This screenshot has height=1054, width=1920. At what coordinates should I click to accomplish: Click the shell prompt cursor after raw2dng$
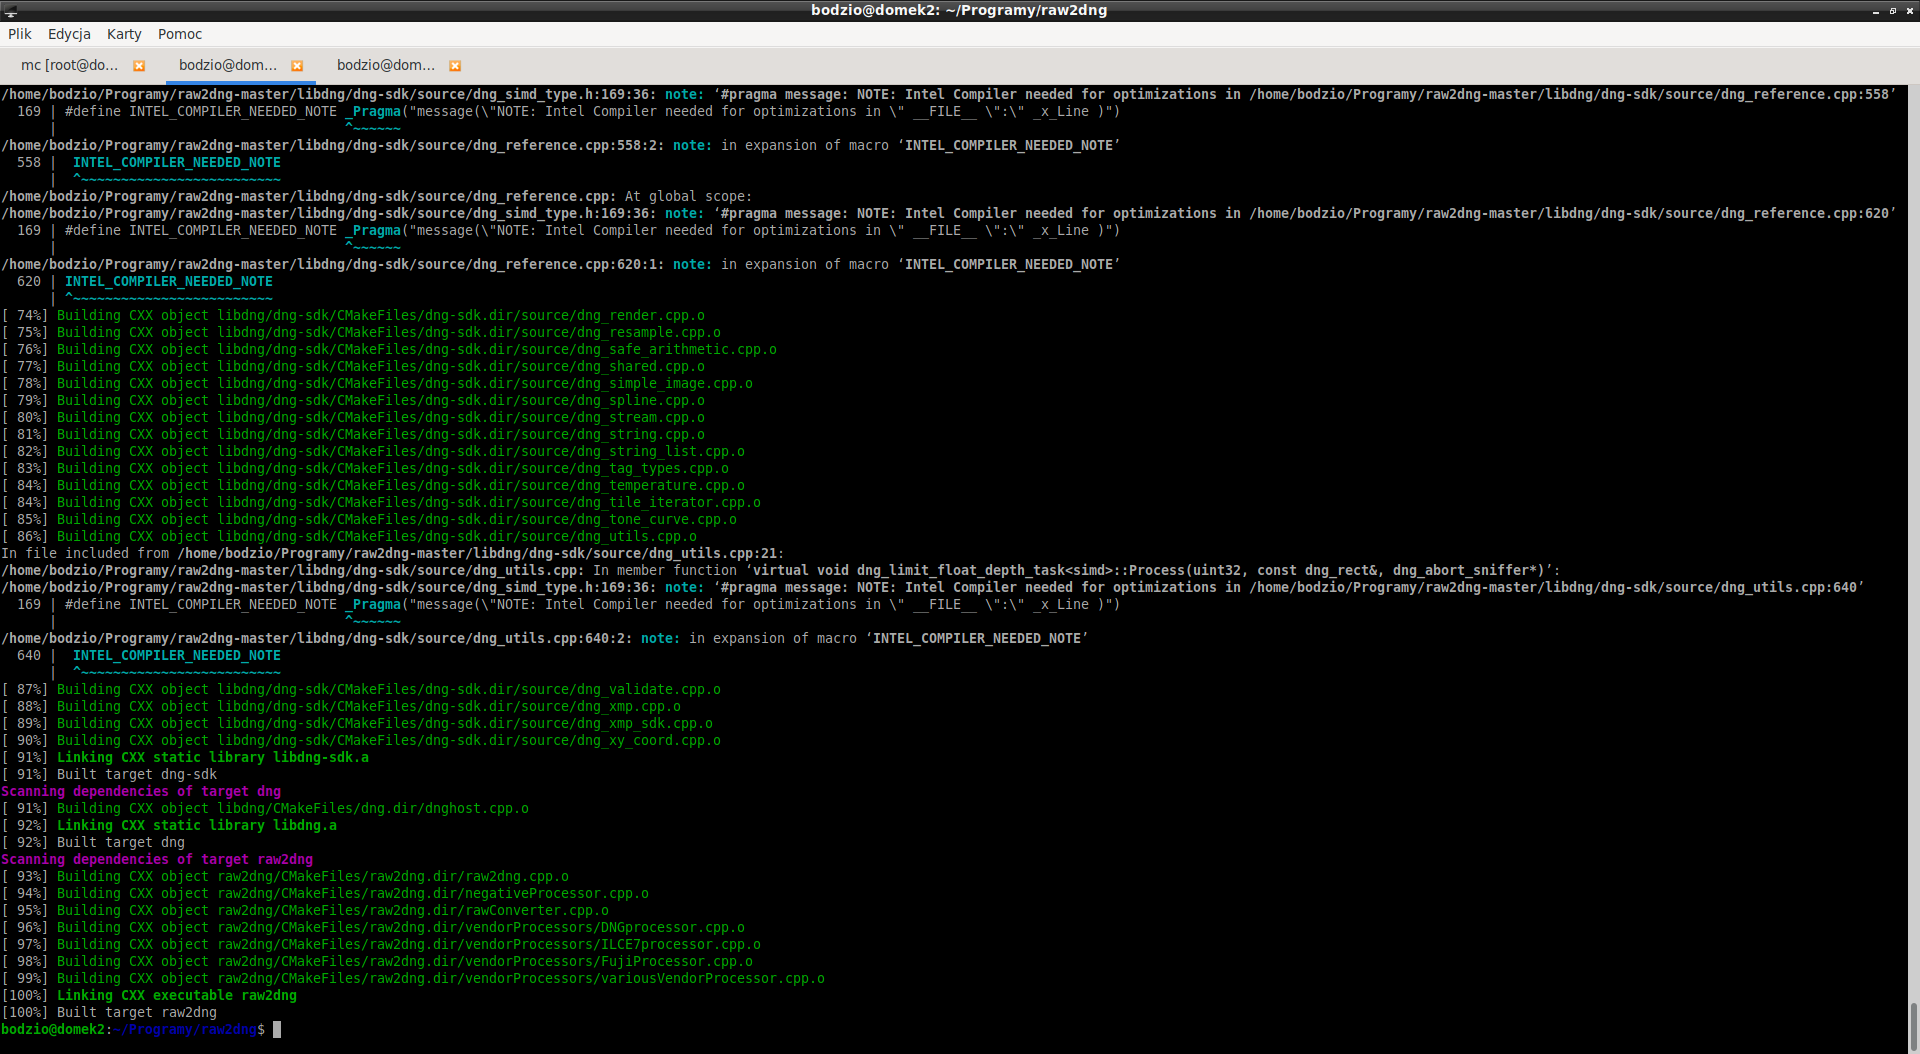(277, 1029)
